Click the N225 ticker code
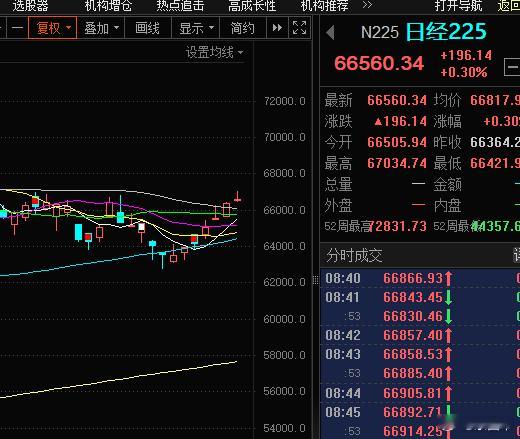 click(380, 33)
